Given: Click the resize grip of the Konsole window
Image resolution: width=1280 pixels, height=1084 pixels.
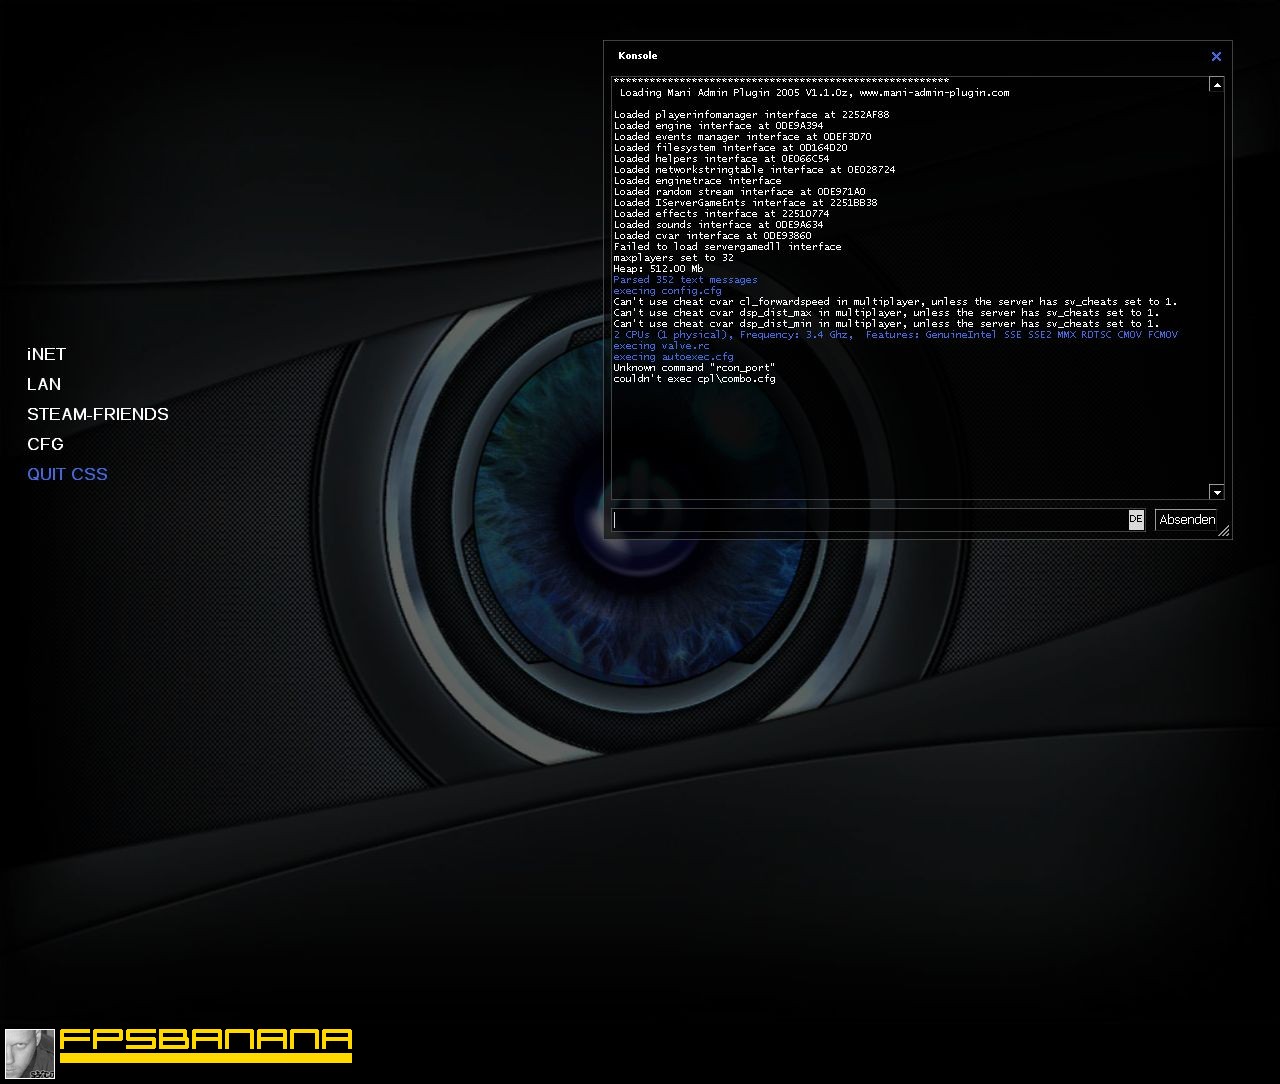Looking at the screenshot, I should (x=1224, y=533).
